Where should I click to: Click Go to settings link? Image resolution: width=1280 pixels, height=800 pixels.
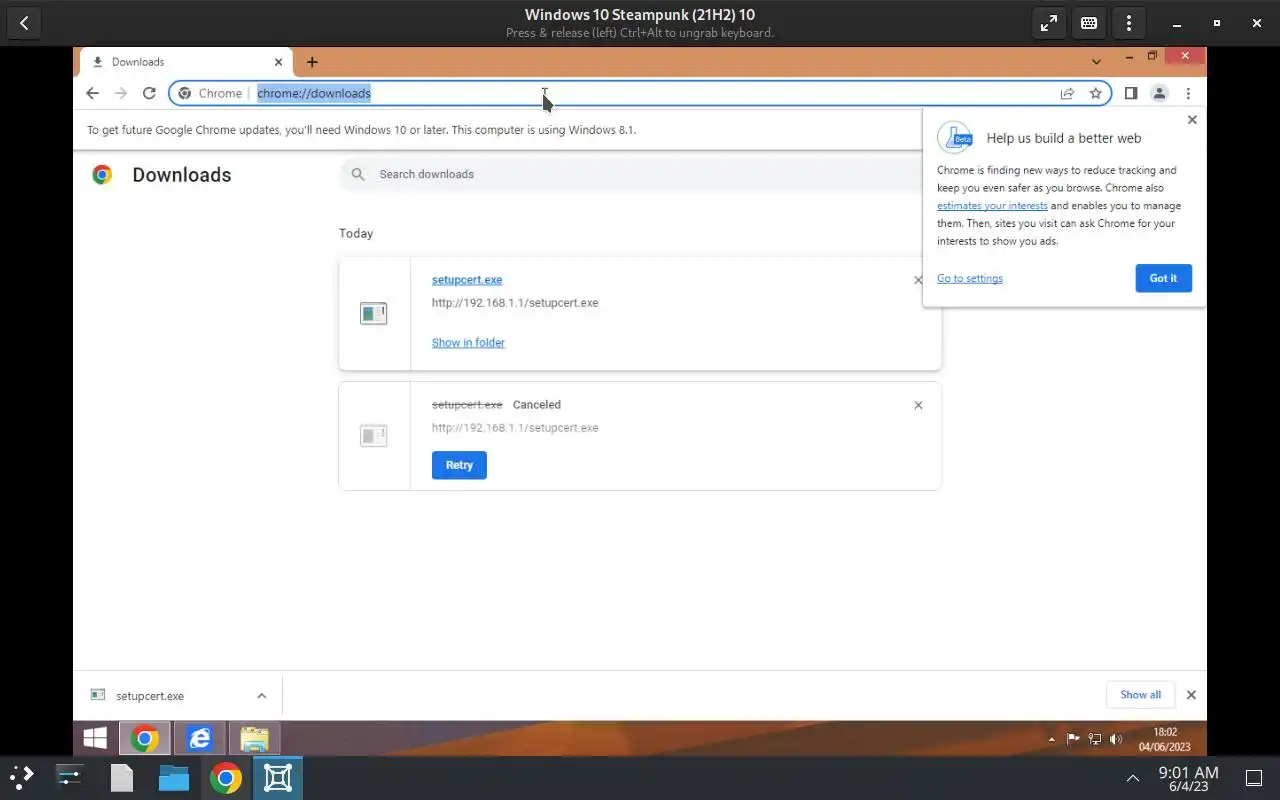pyautogui.click(x=970, y=278)
